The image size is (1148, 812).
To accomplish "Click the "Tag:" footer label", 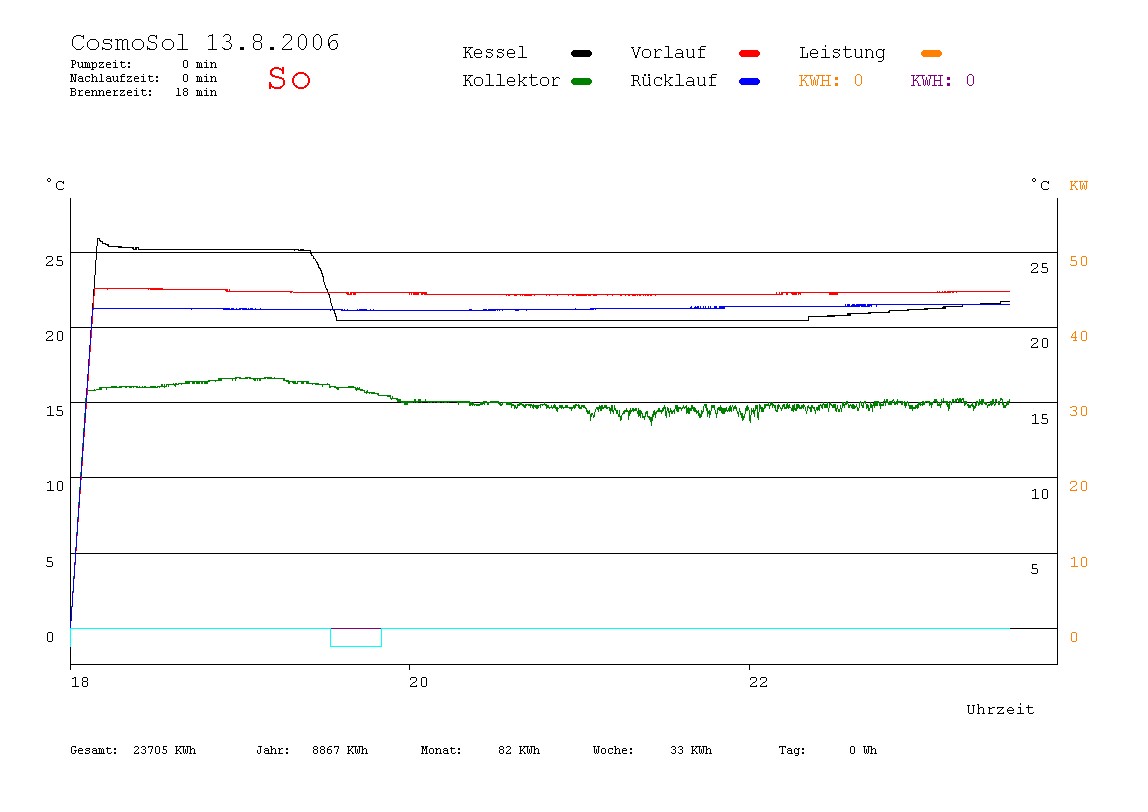I will point(791,750).
